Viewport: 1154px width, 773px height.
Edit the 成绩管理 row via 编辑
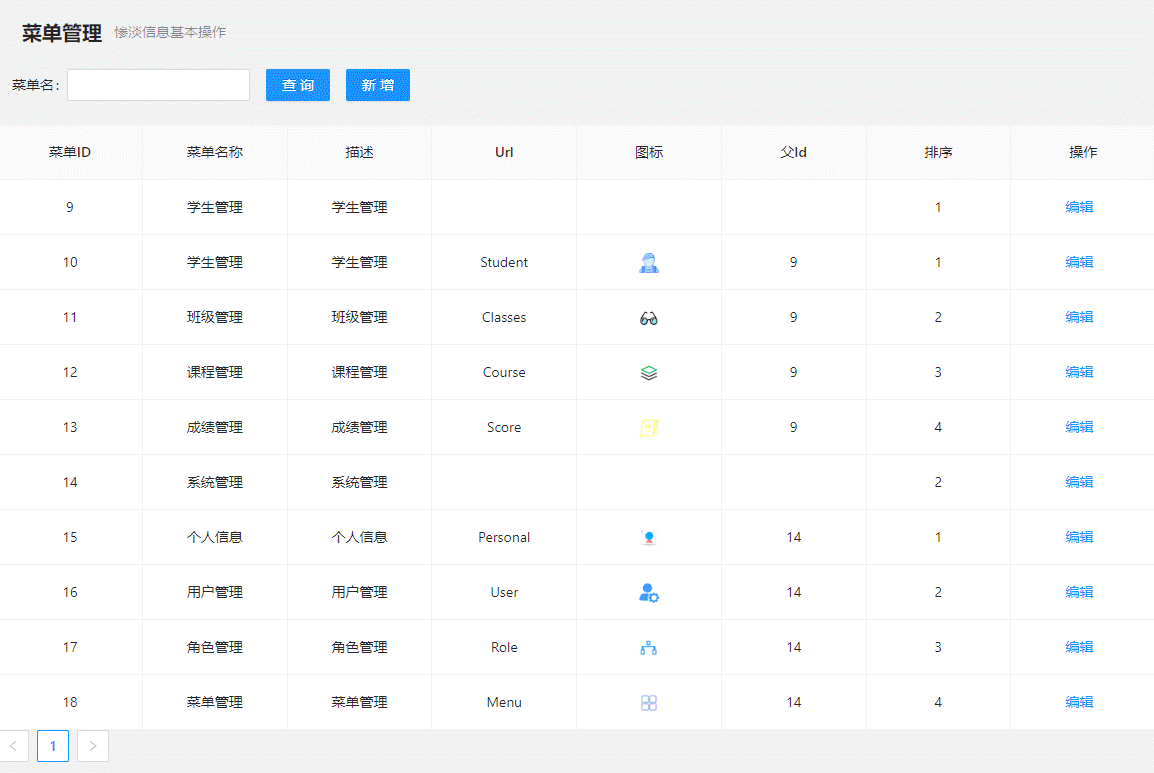[1079, 427]
